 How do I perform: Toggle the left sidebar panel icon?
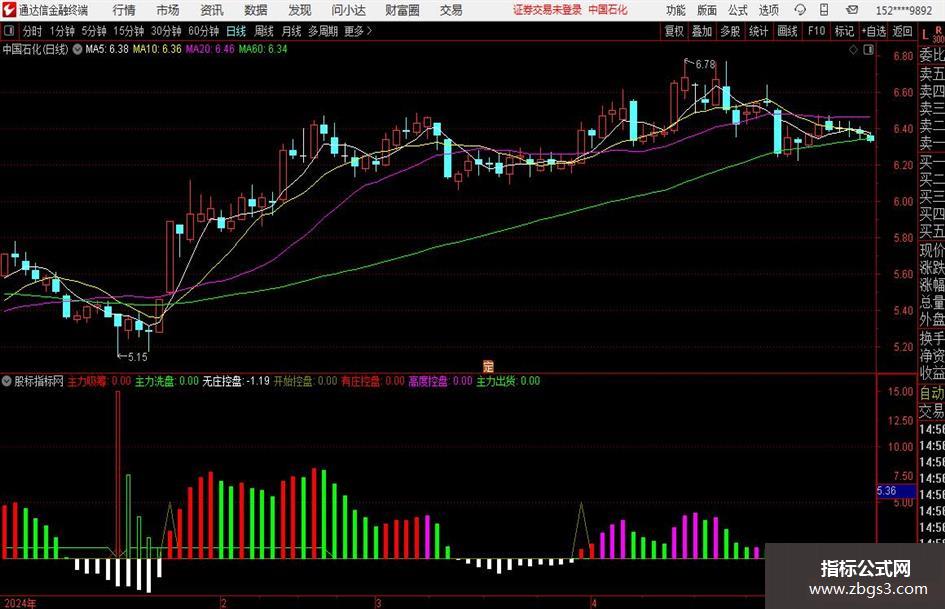pos(10,31)
